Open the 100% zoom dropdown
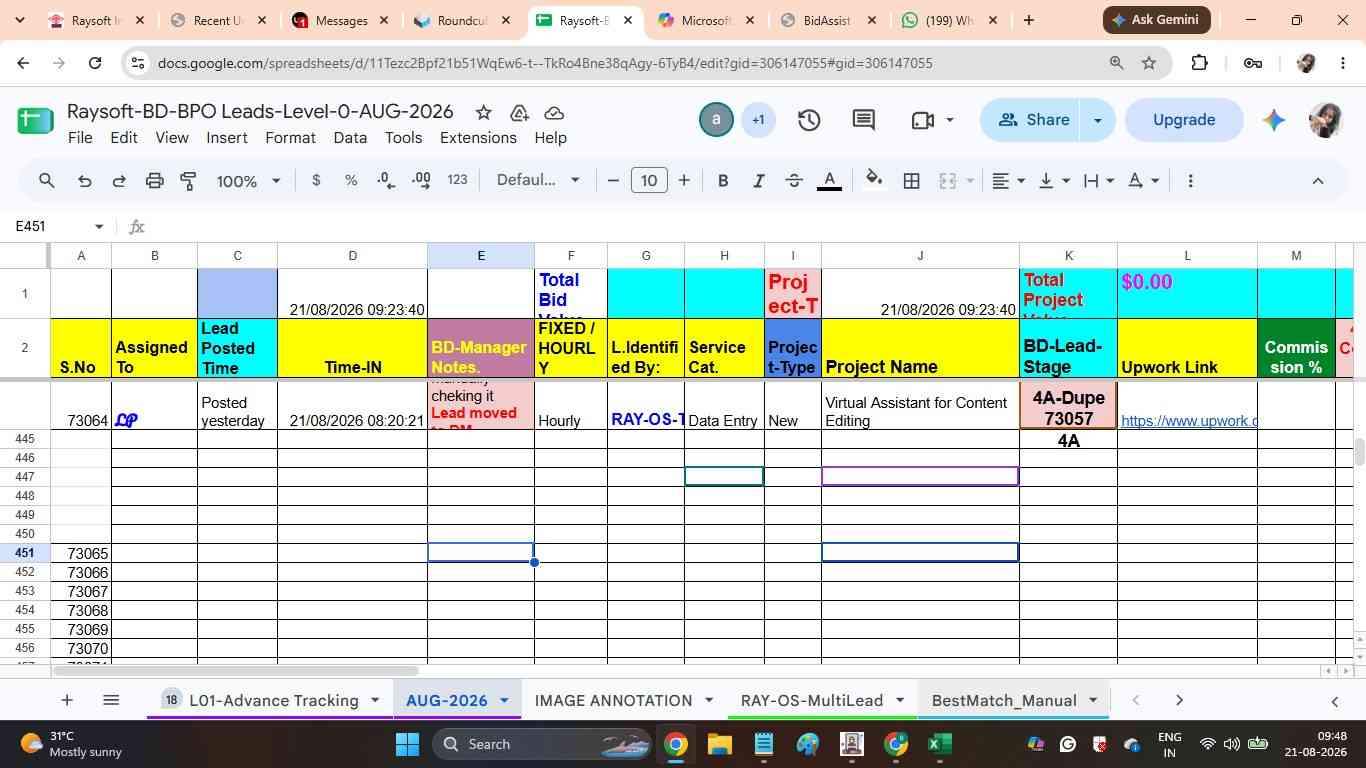1366x768 pixels. coord(248,181)
